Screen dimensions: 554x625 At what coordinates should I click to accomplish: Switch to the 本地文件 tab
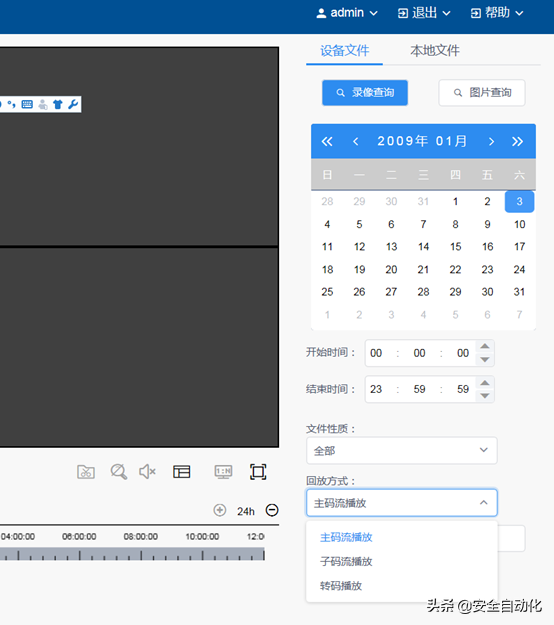click(x=435, y=51)
